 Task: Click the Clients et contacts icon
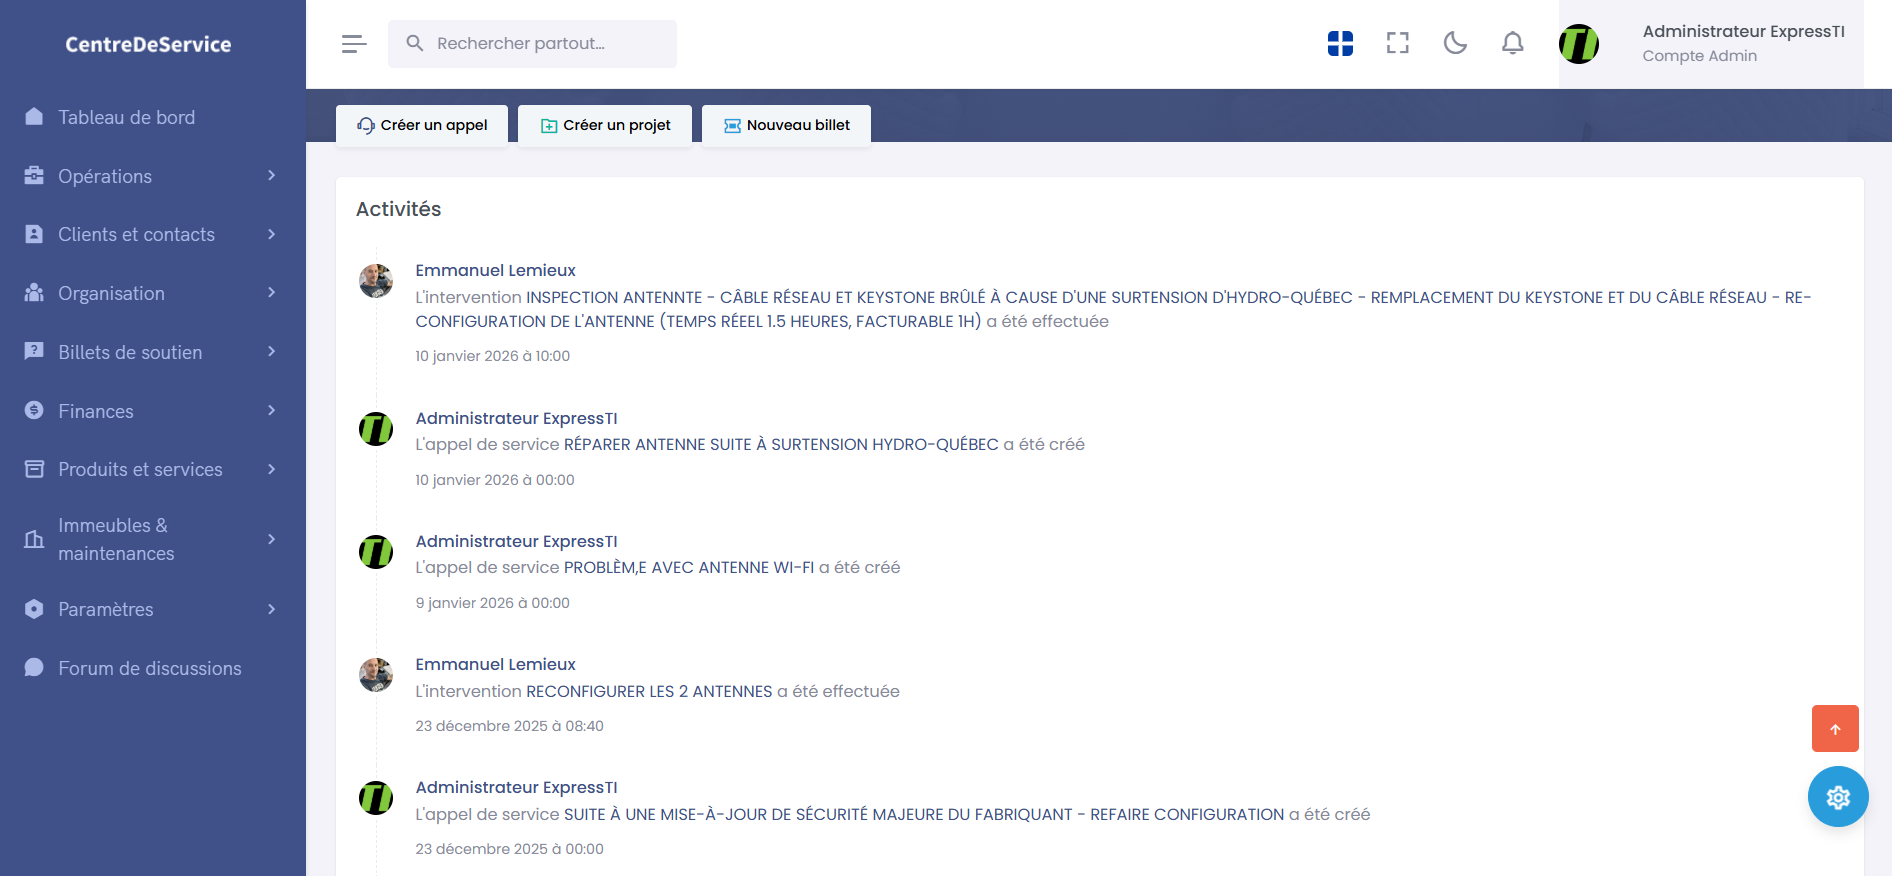(x=34, y=234)
